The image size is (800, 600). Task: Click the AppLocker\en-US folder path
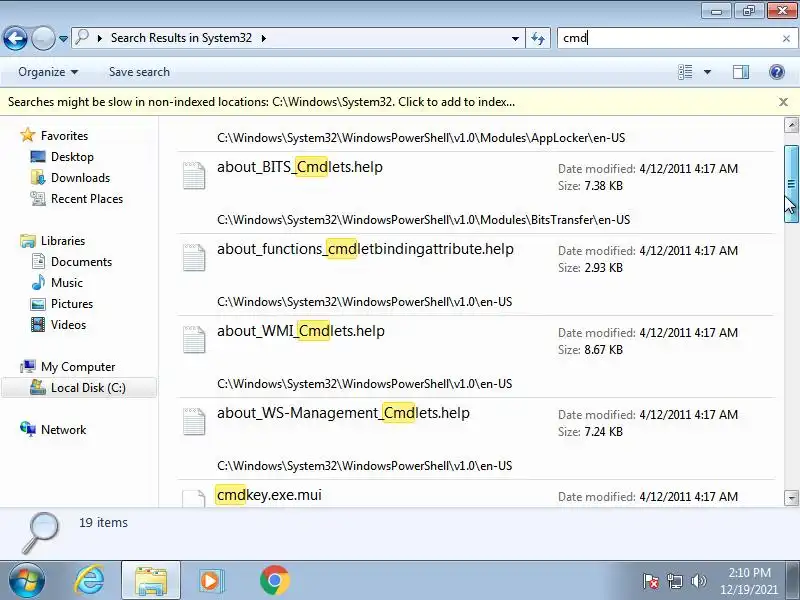(x=421, y=138)
